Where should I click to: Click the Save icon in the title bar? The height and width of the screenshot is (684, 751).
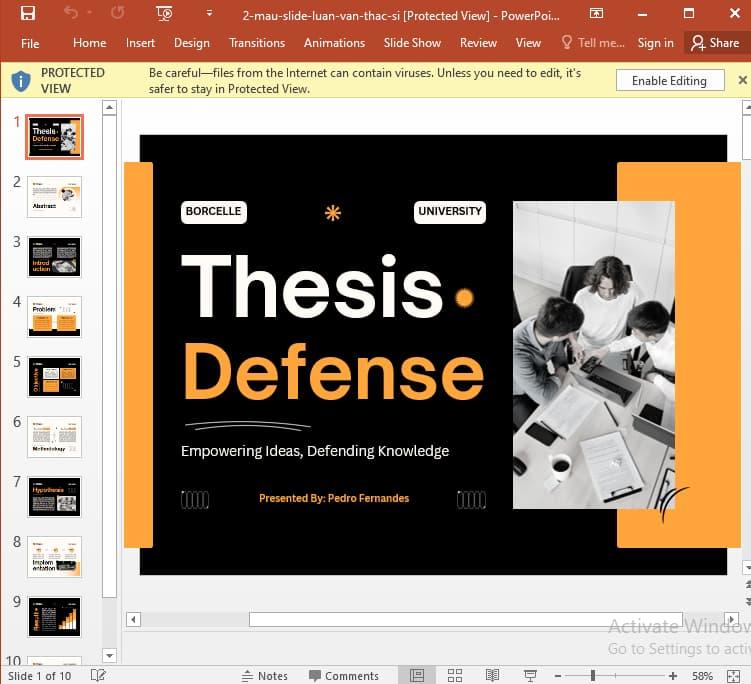pos(28,14)
